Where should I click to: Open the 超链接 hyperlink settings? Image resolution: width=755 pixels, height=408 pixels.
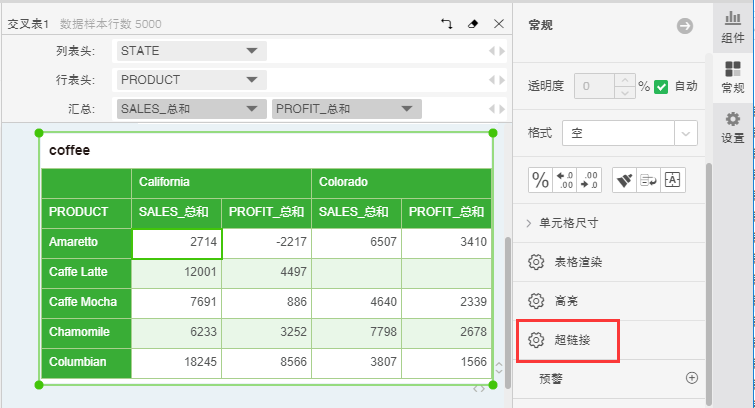click(x=571, y=340)
